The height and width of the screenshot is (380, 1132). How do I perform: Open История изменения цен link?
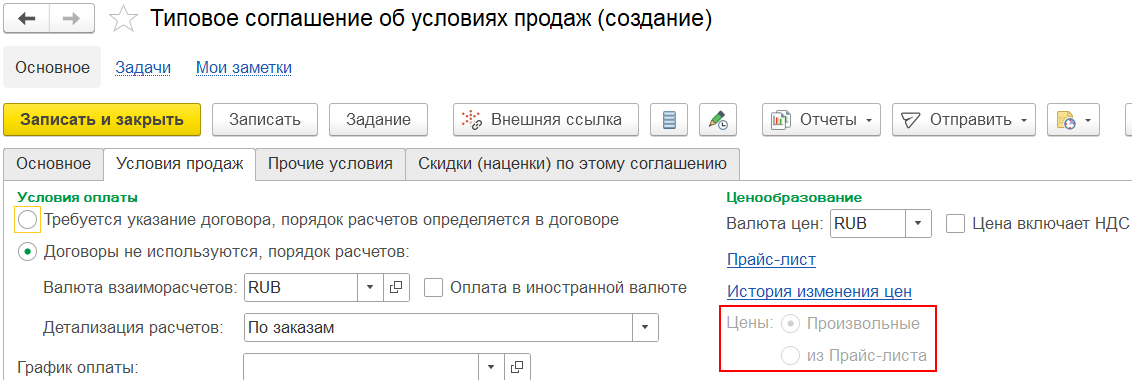pos(819,292)
